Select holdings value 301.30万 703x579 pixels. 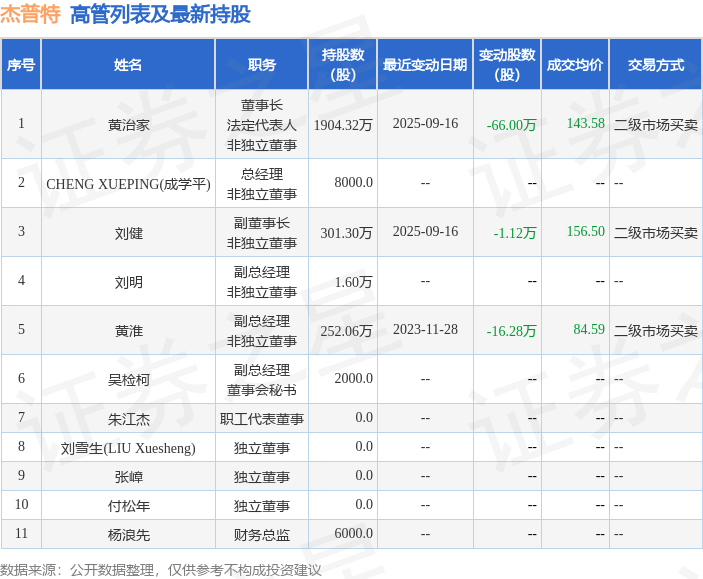pos(346,233)
